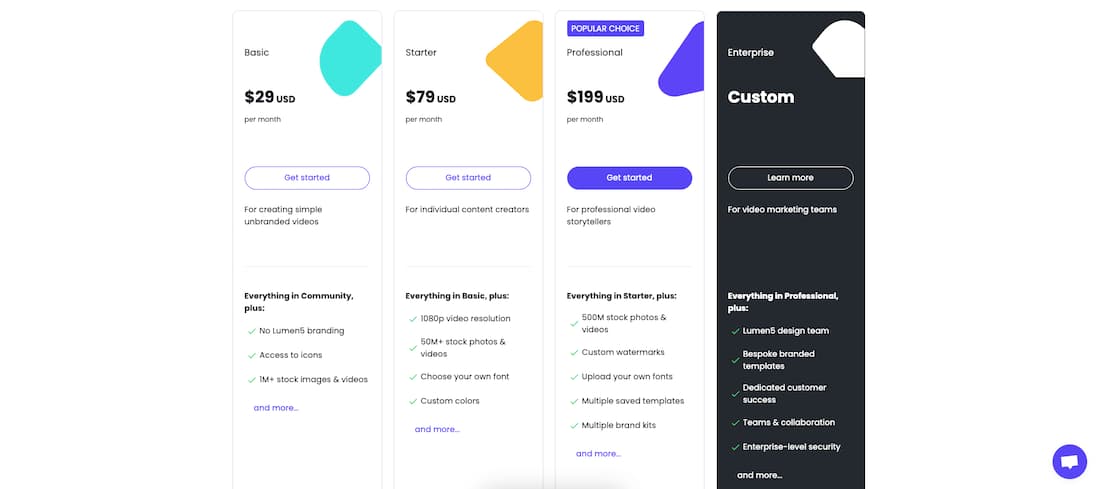The width and height of the screenshot is (1100, 489).
Task: Expand 'and more...' in Professional plan
Action: (598, 454)
